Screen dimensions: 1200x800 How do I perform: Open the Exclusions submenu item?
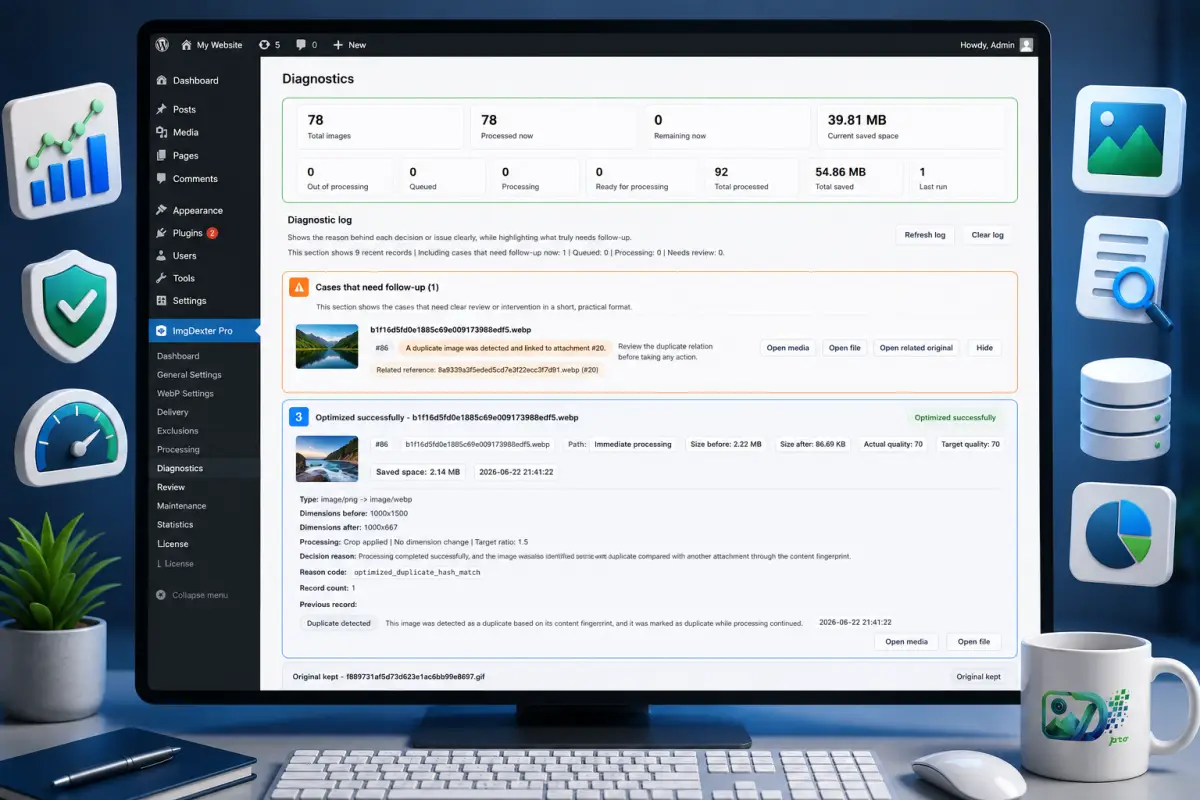pos(177,431)
